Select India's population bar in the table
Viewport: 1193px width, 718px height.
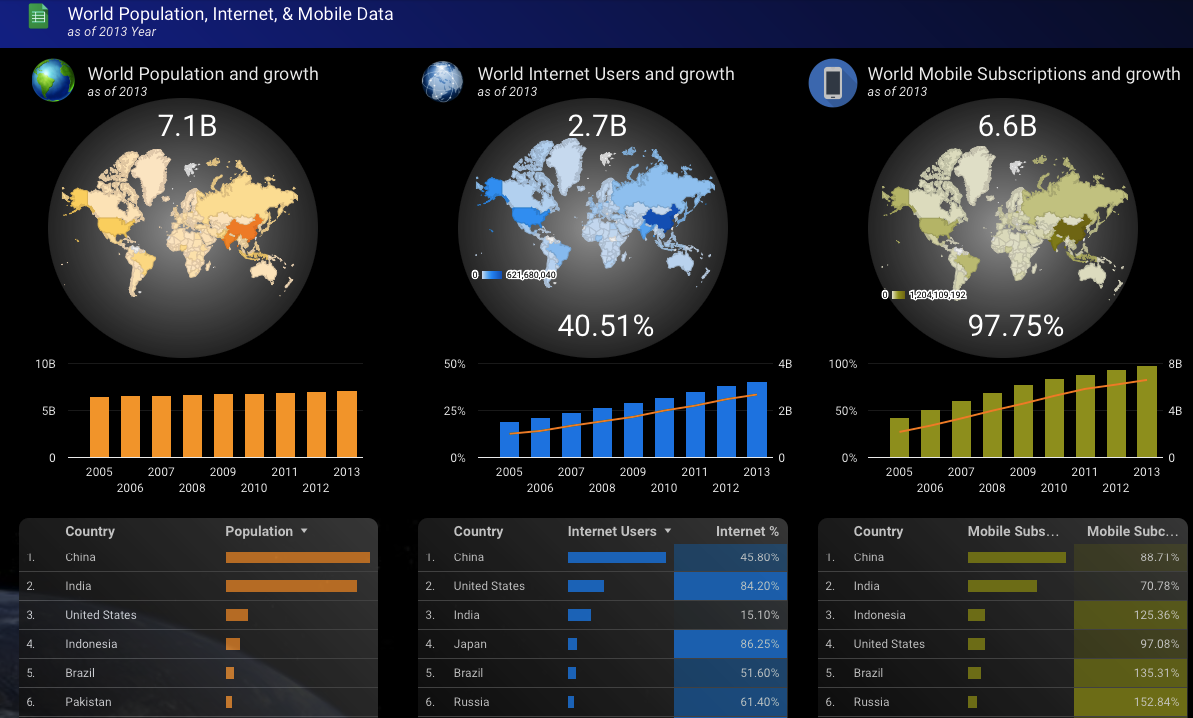(291, 586)
